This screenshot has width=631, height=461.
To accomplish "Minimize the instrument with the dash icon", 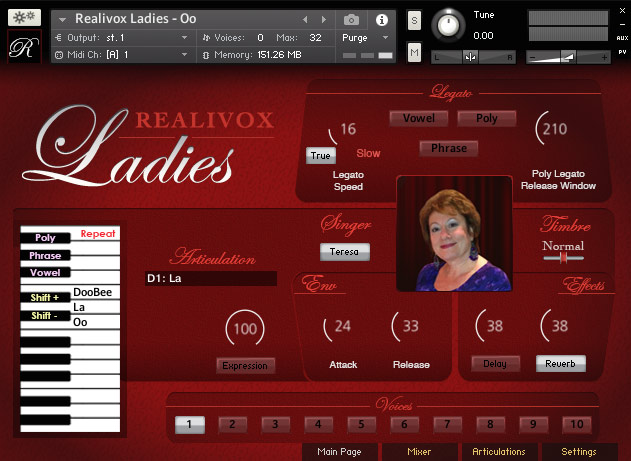I will (622, 25).
